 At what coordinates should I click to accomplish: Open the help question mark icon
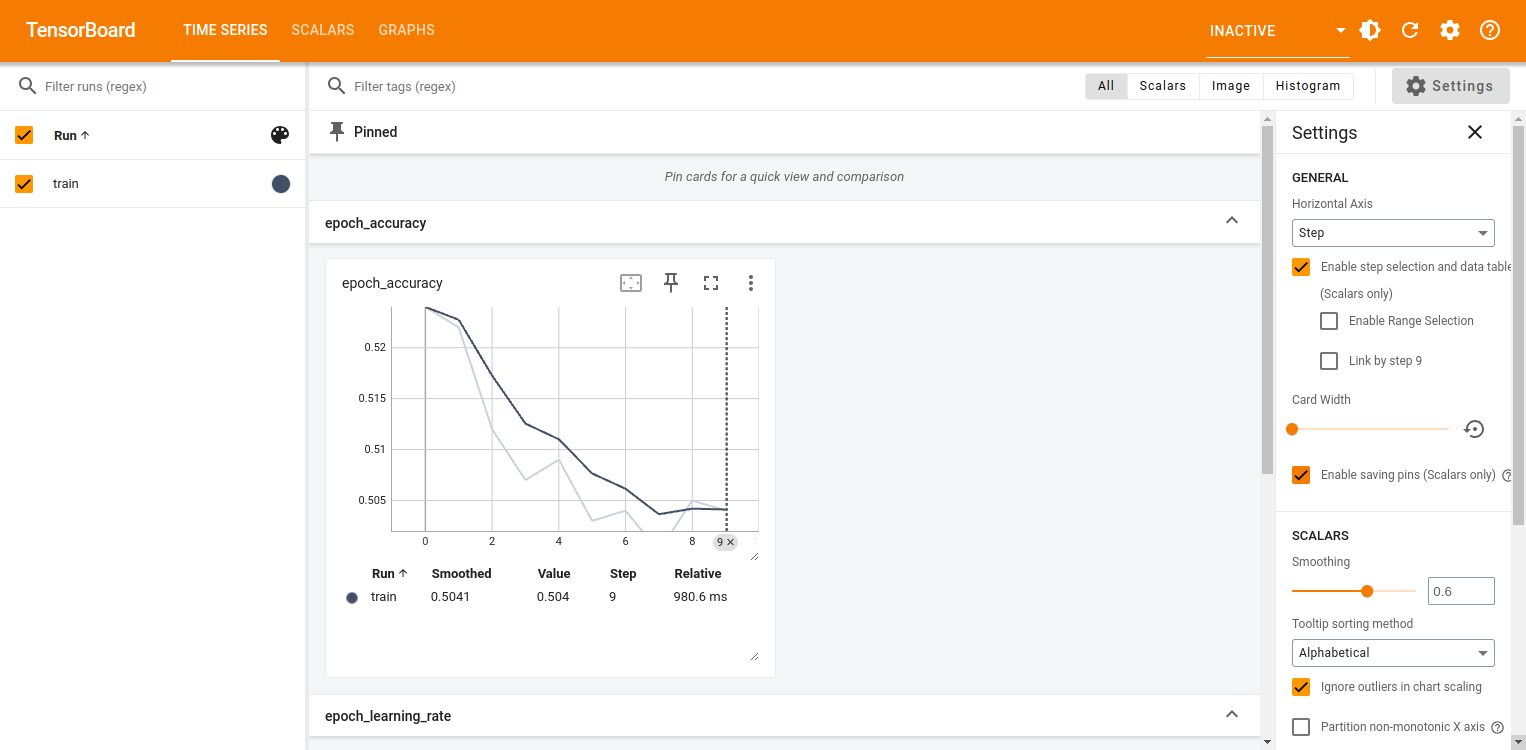(1490, 30)
